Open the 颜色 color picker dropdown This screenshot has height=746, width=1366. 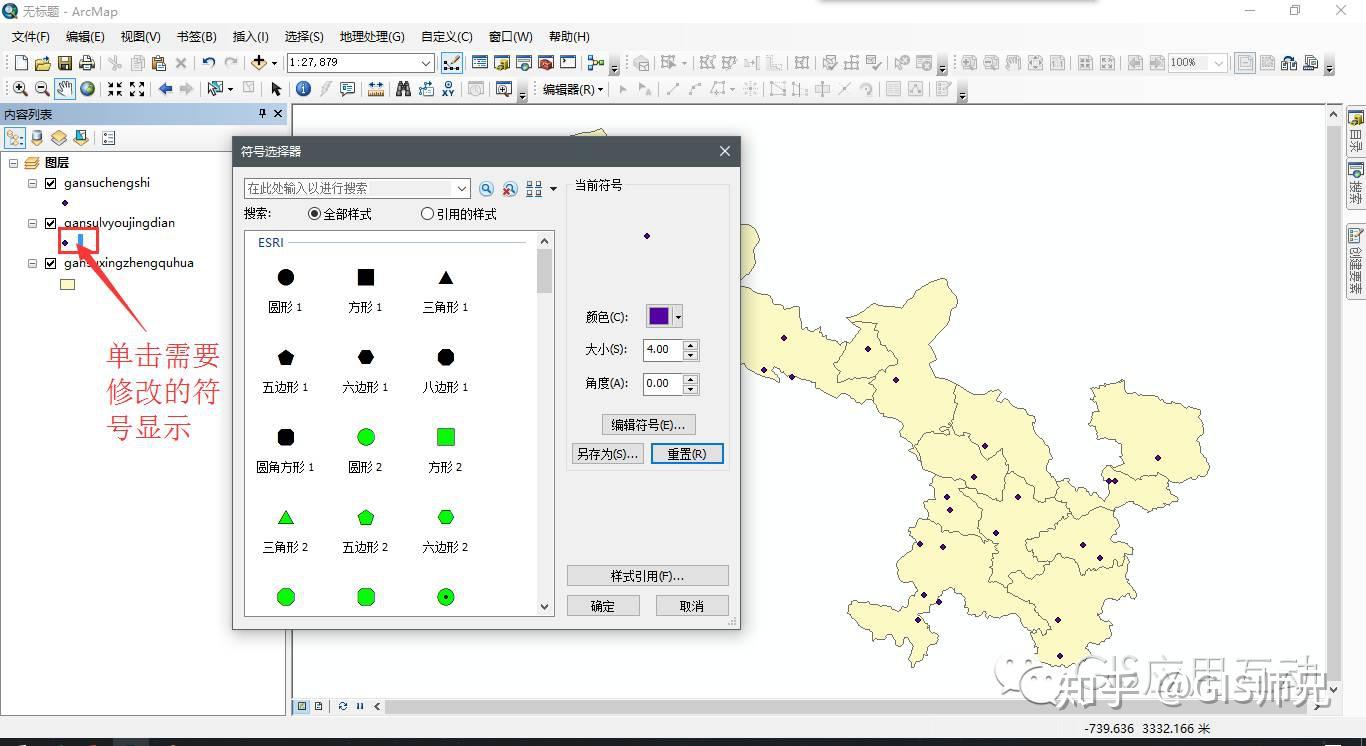(x=676, y=316)
